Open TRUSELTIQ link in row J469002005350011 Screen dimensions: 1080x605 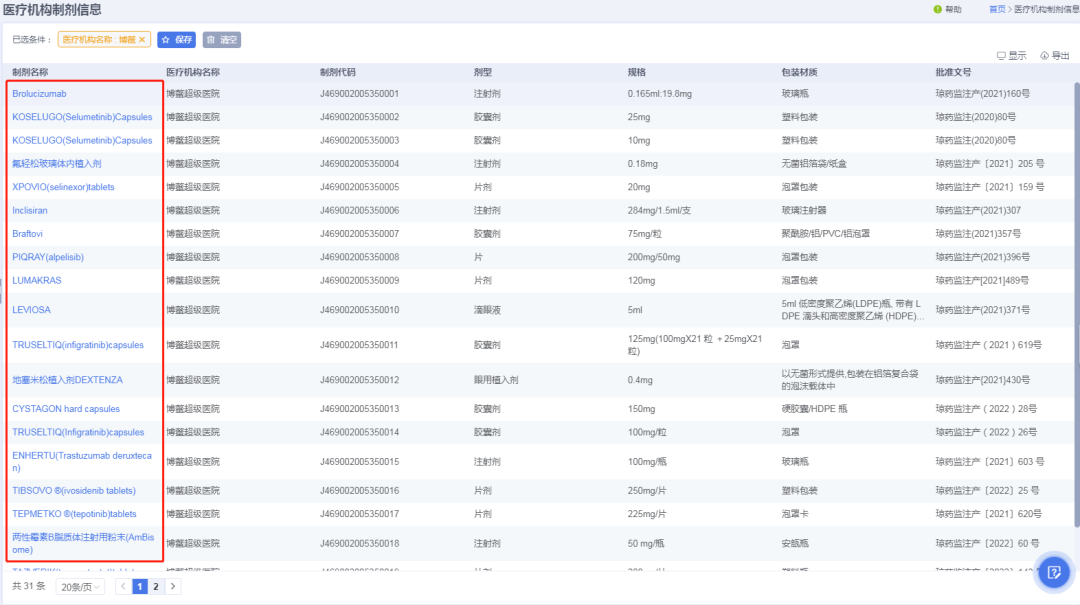pyautogui.click(x=78, y=345)
